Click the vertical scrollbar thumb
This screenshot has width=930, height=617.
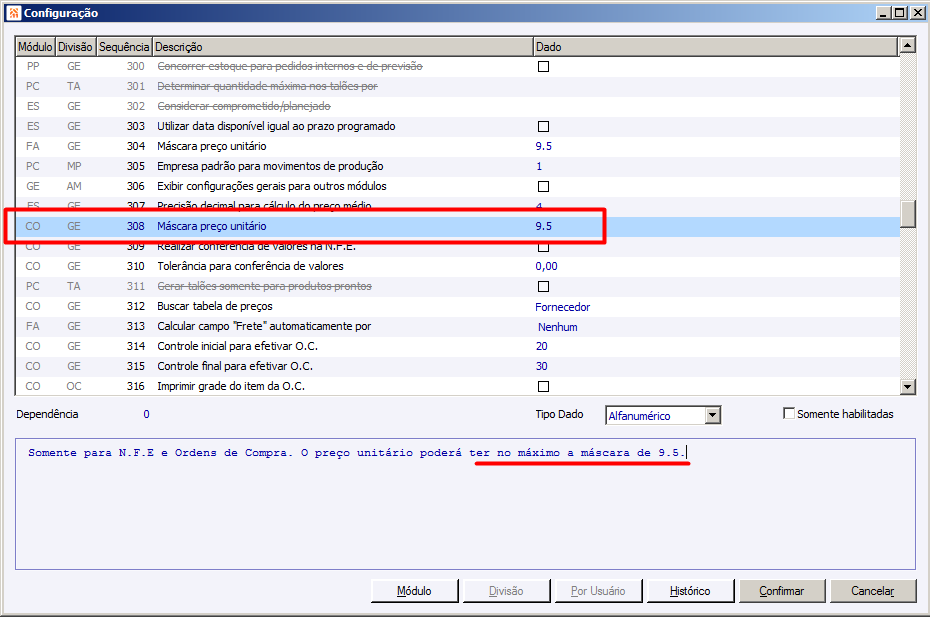(907, 214)
